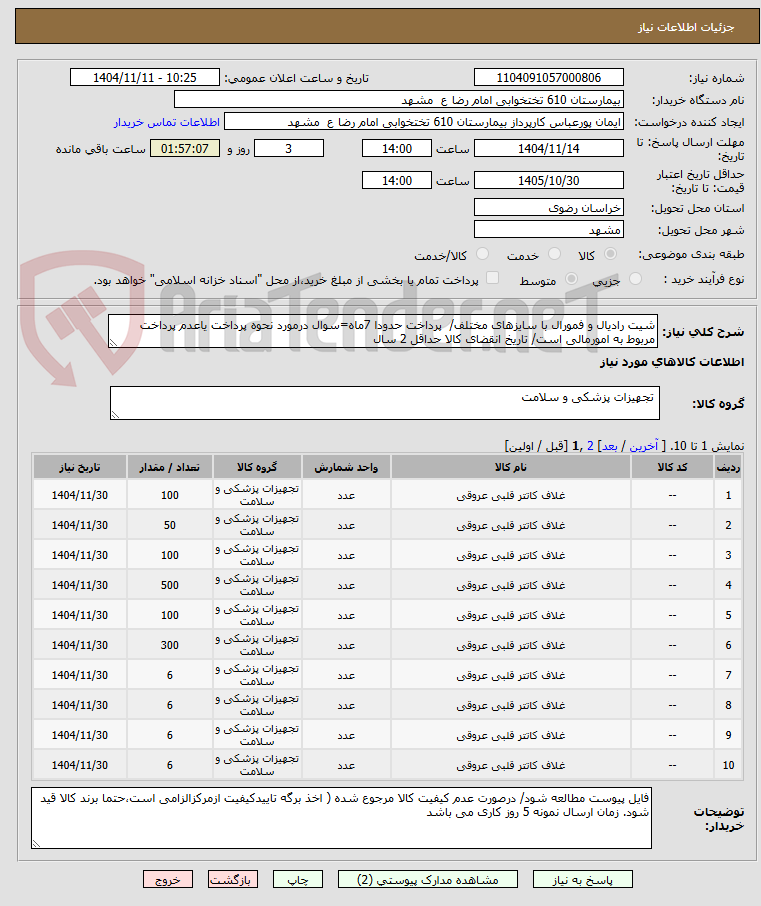Screen dimensions: 761x906
Task: Select the متوسط purchase type radio
Action: coord(571,279)
